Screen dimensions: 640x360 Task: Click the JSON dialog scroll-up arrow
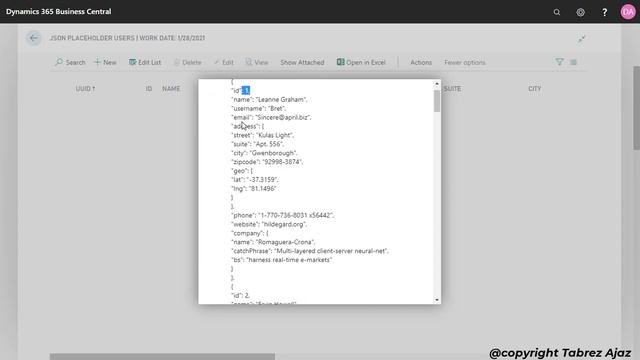(x=437, y=84)
